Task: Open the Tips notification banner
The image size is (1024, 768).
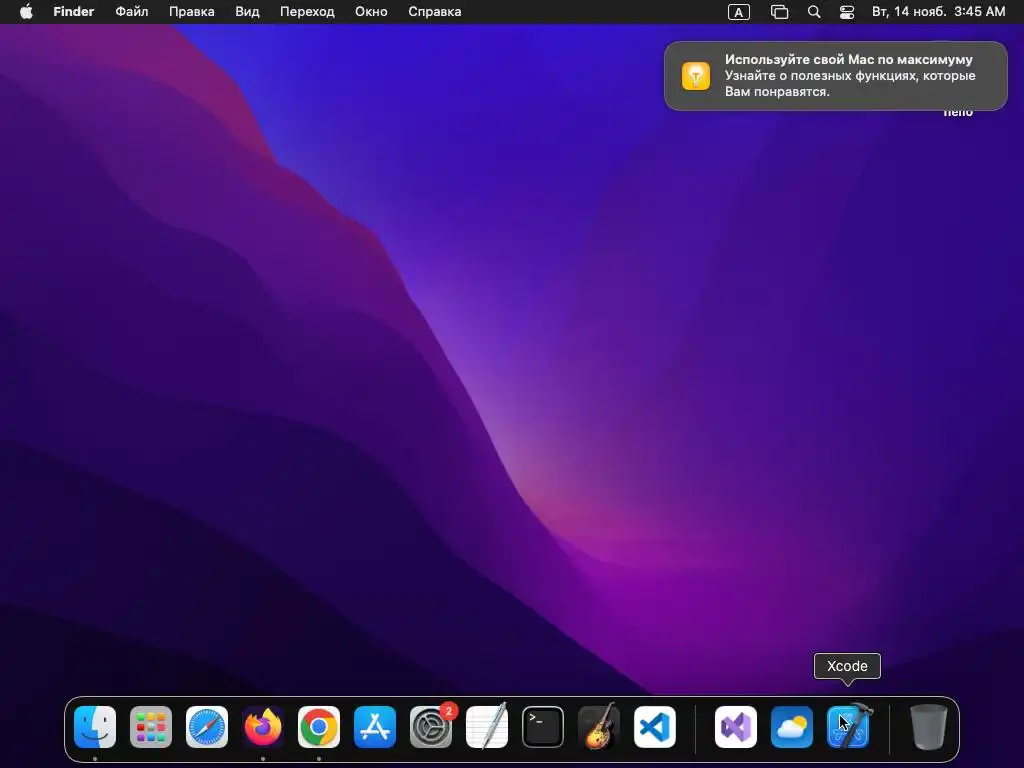Action: tap(835, 76)
